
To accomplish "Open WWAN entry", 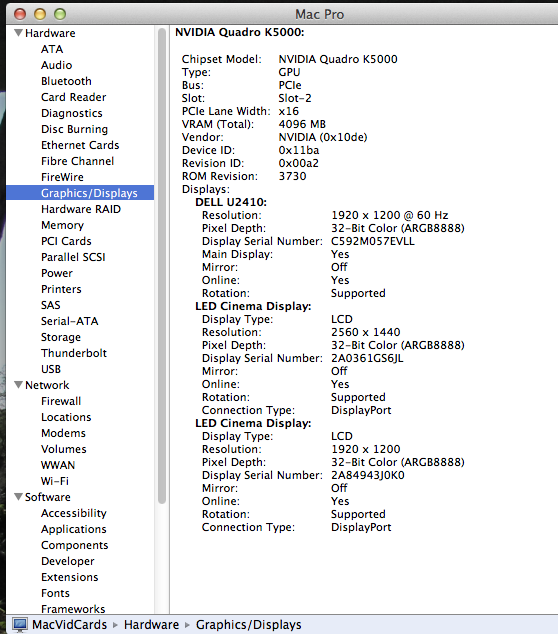I will (58, 465).
